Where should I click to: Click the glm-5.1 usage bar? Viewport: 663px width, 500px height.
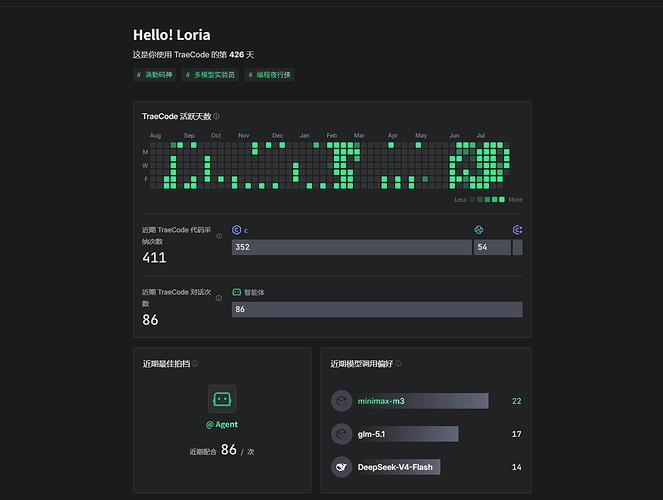tap(406, 434)
